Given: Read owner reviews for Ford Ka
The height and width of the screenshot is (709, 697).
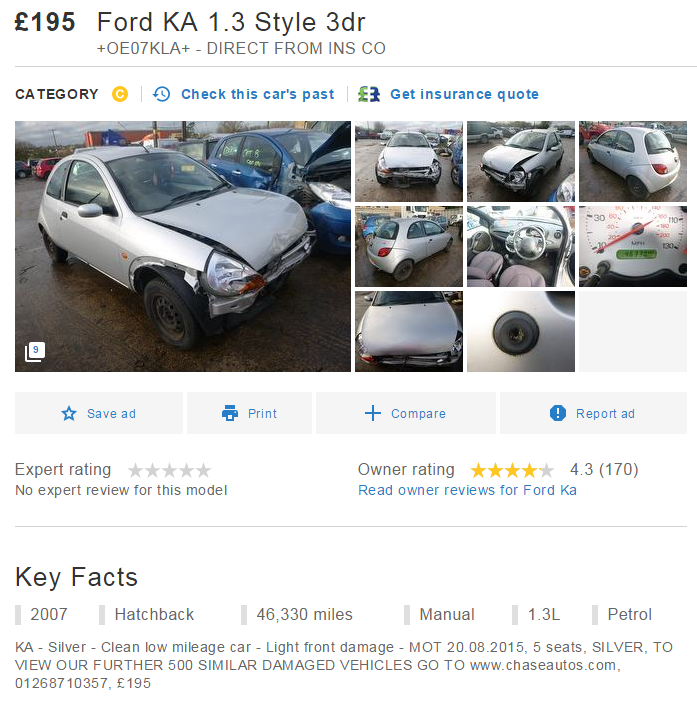Looking at the screenshot, I should pyautogui.click(x=467, y=490).
